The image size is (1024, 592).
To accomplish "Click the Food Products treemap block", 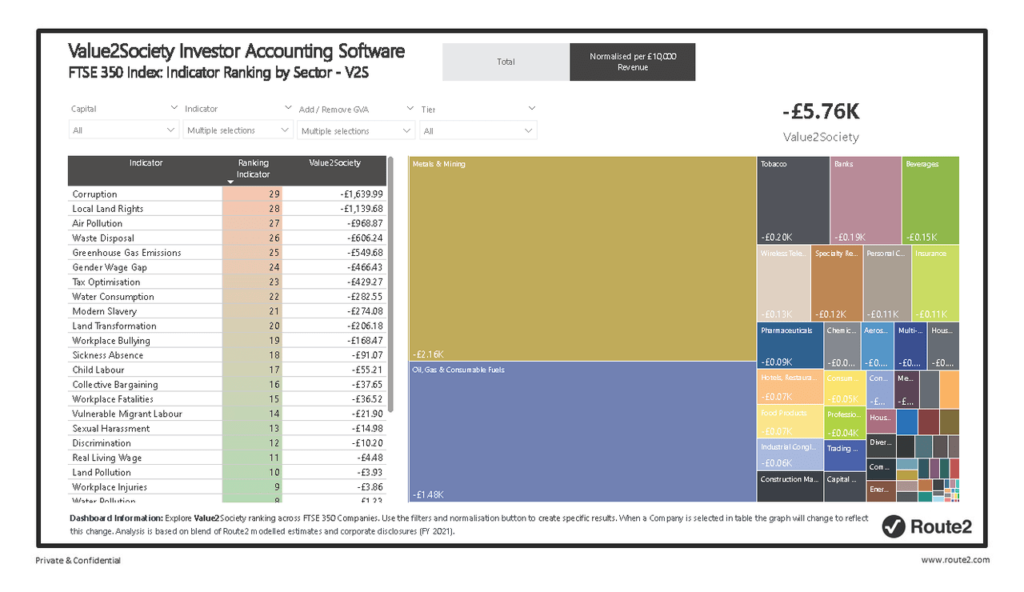I will click(790, 422).
